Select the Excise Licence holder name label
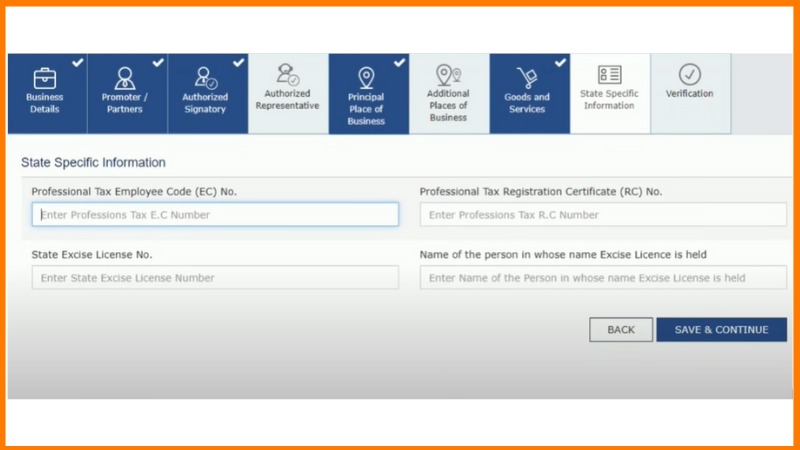The width and height of the screenshot is (800, 450). (563, 255)
